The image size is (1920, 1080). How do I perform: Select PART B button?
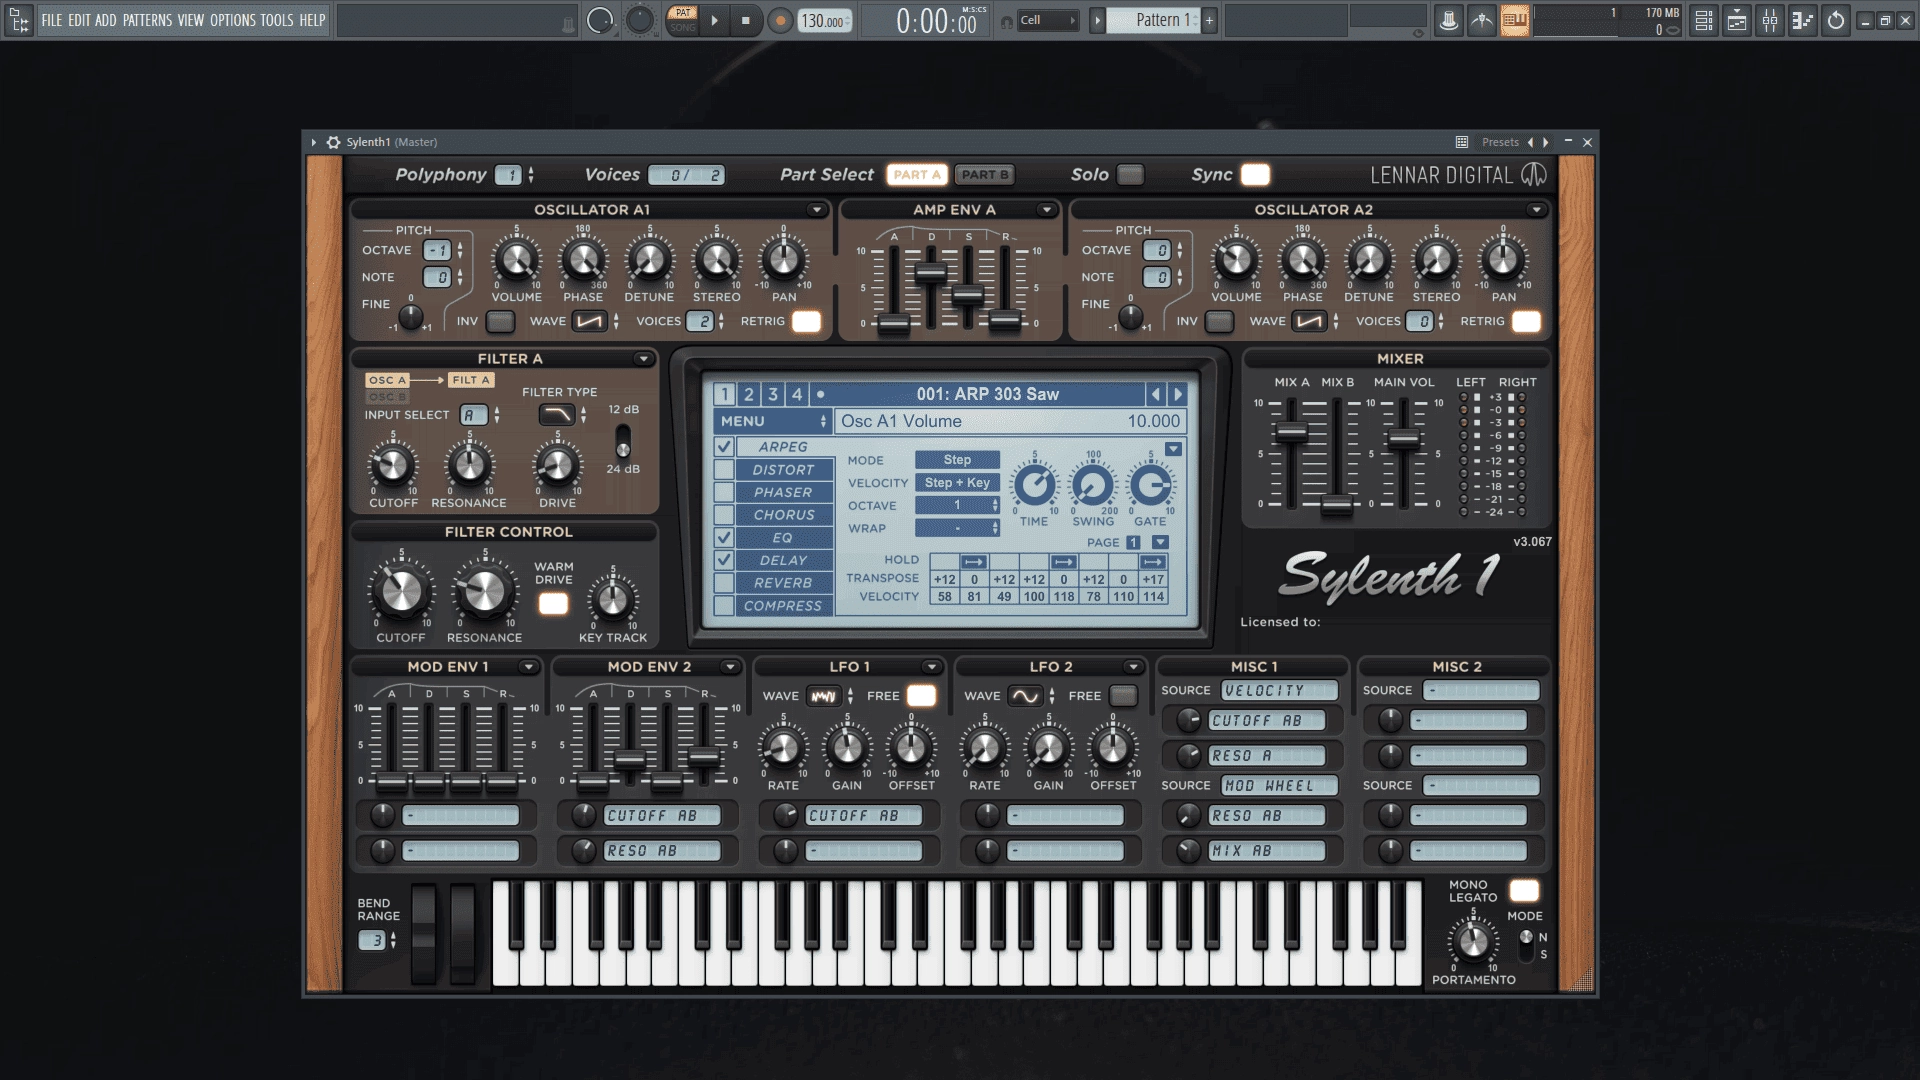point(985,175)
